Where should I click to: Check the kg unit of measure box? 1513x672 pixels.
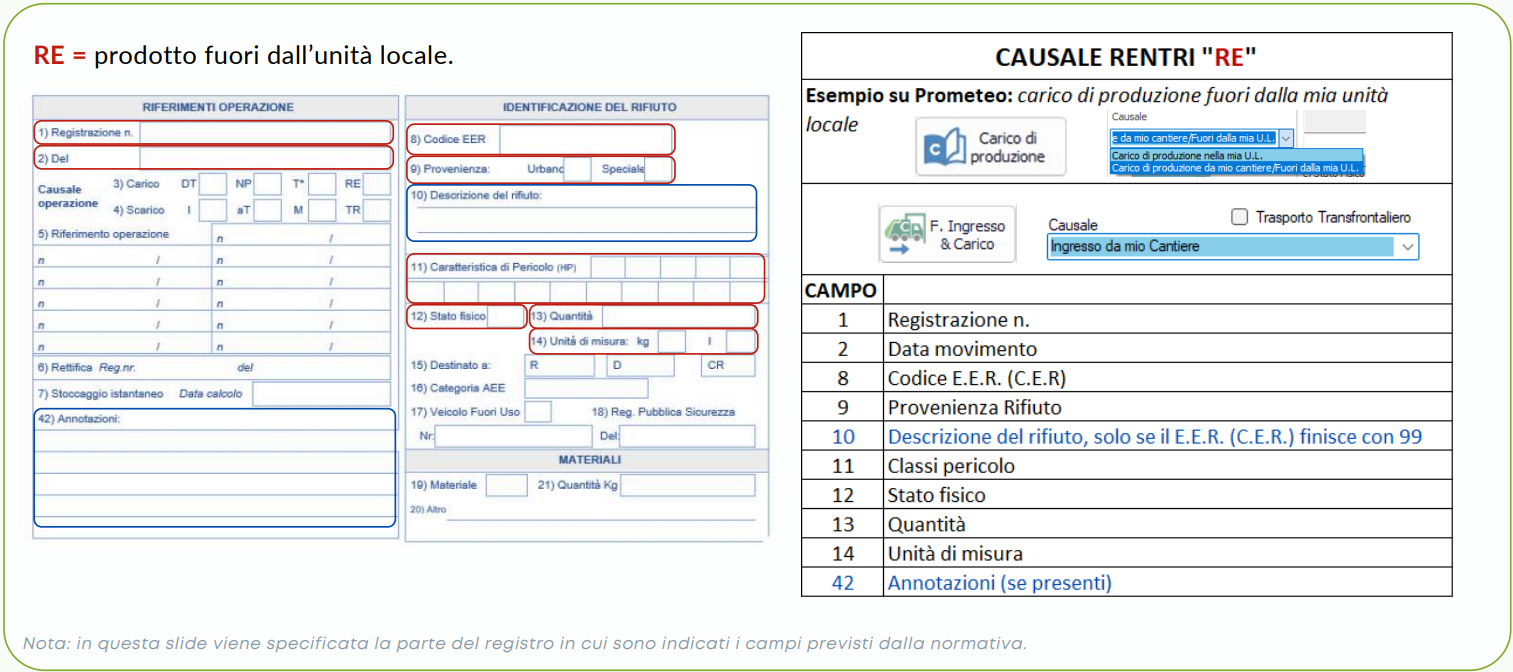point(671,342)
